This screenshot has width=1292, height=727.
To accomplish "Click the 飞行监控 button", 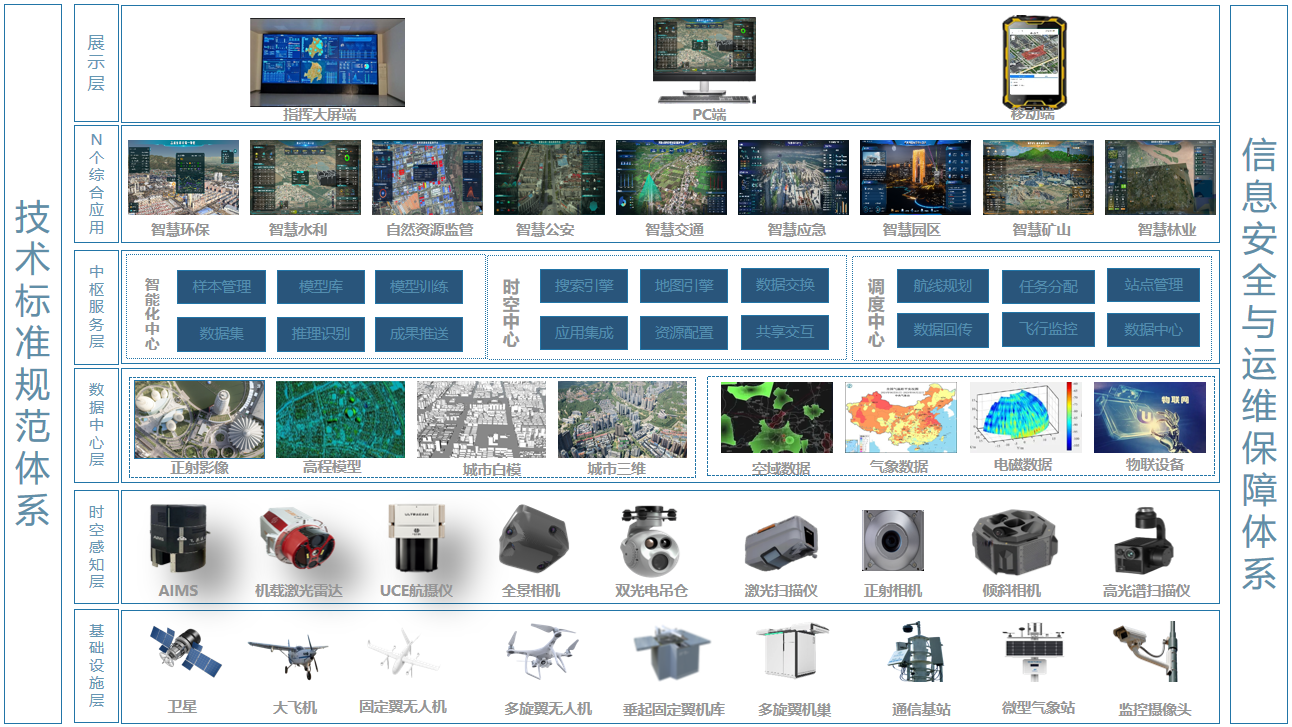I will point(1048,329).
